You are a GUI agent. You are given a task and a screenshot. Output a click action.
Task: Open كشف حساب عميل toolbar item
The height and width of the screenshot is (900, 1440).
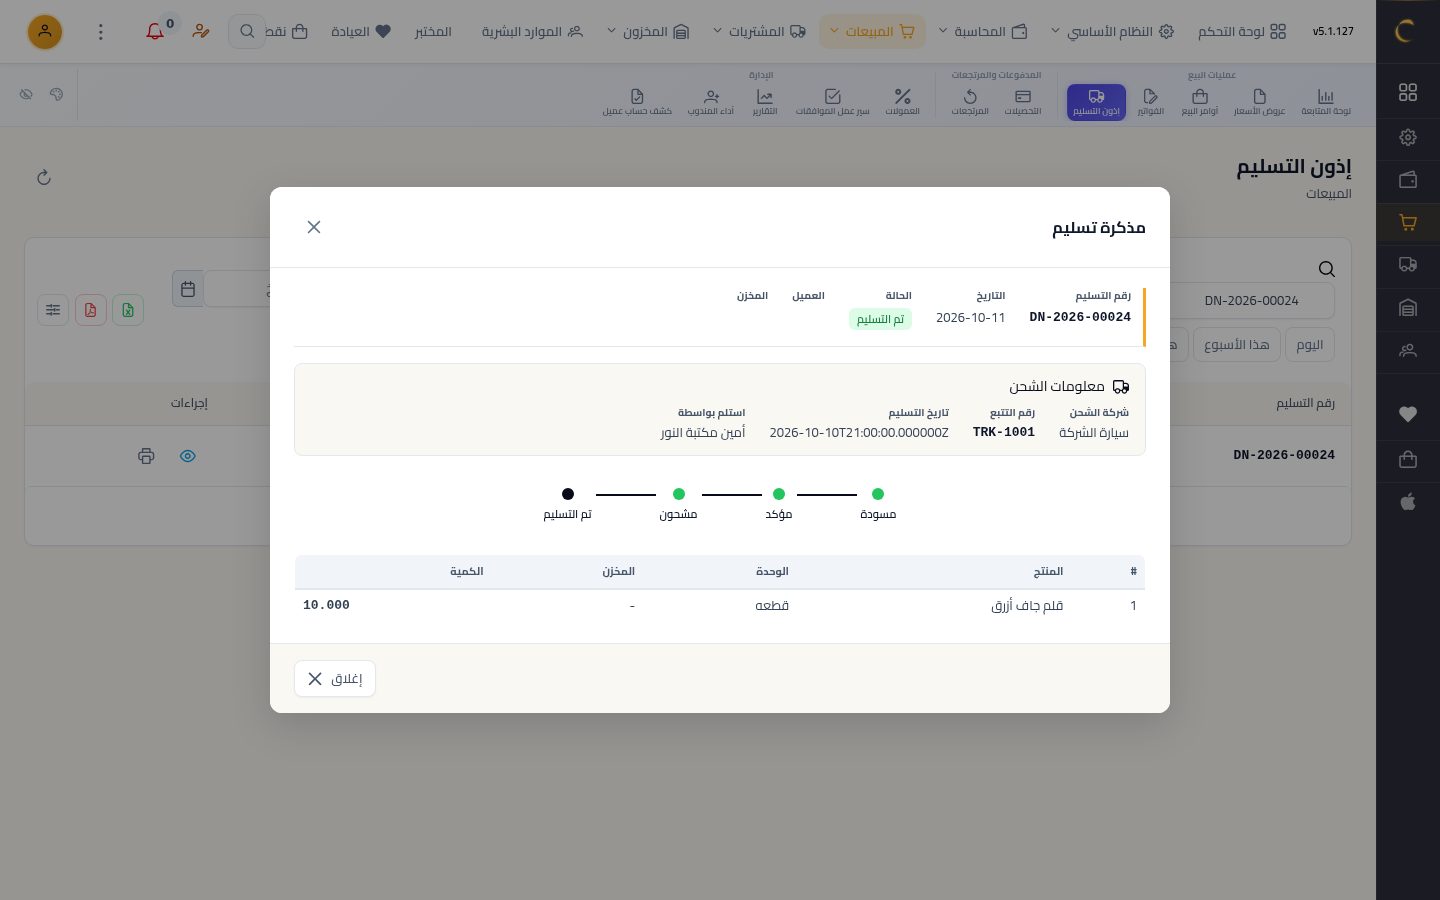[637, 102]
